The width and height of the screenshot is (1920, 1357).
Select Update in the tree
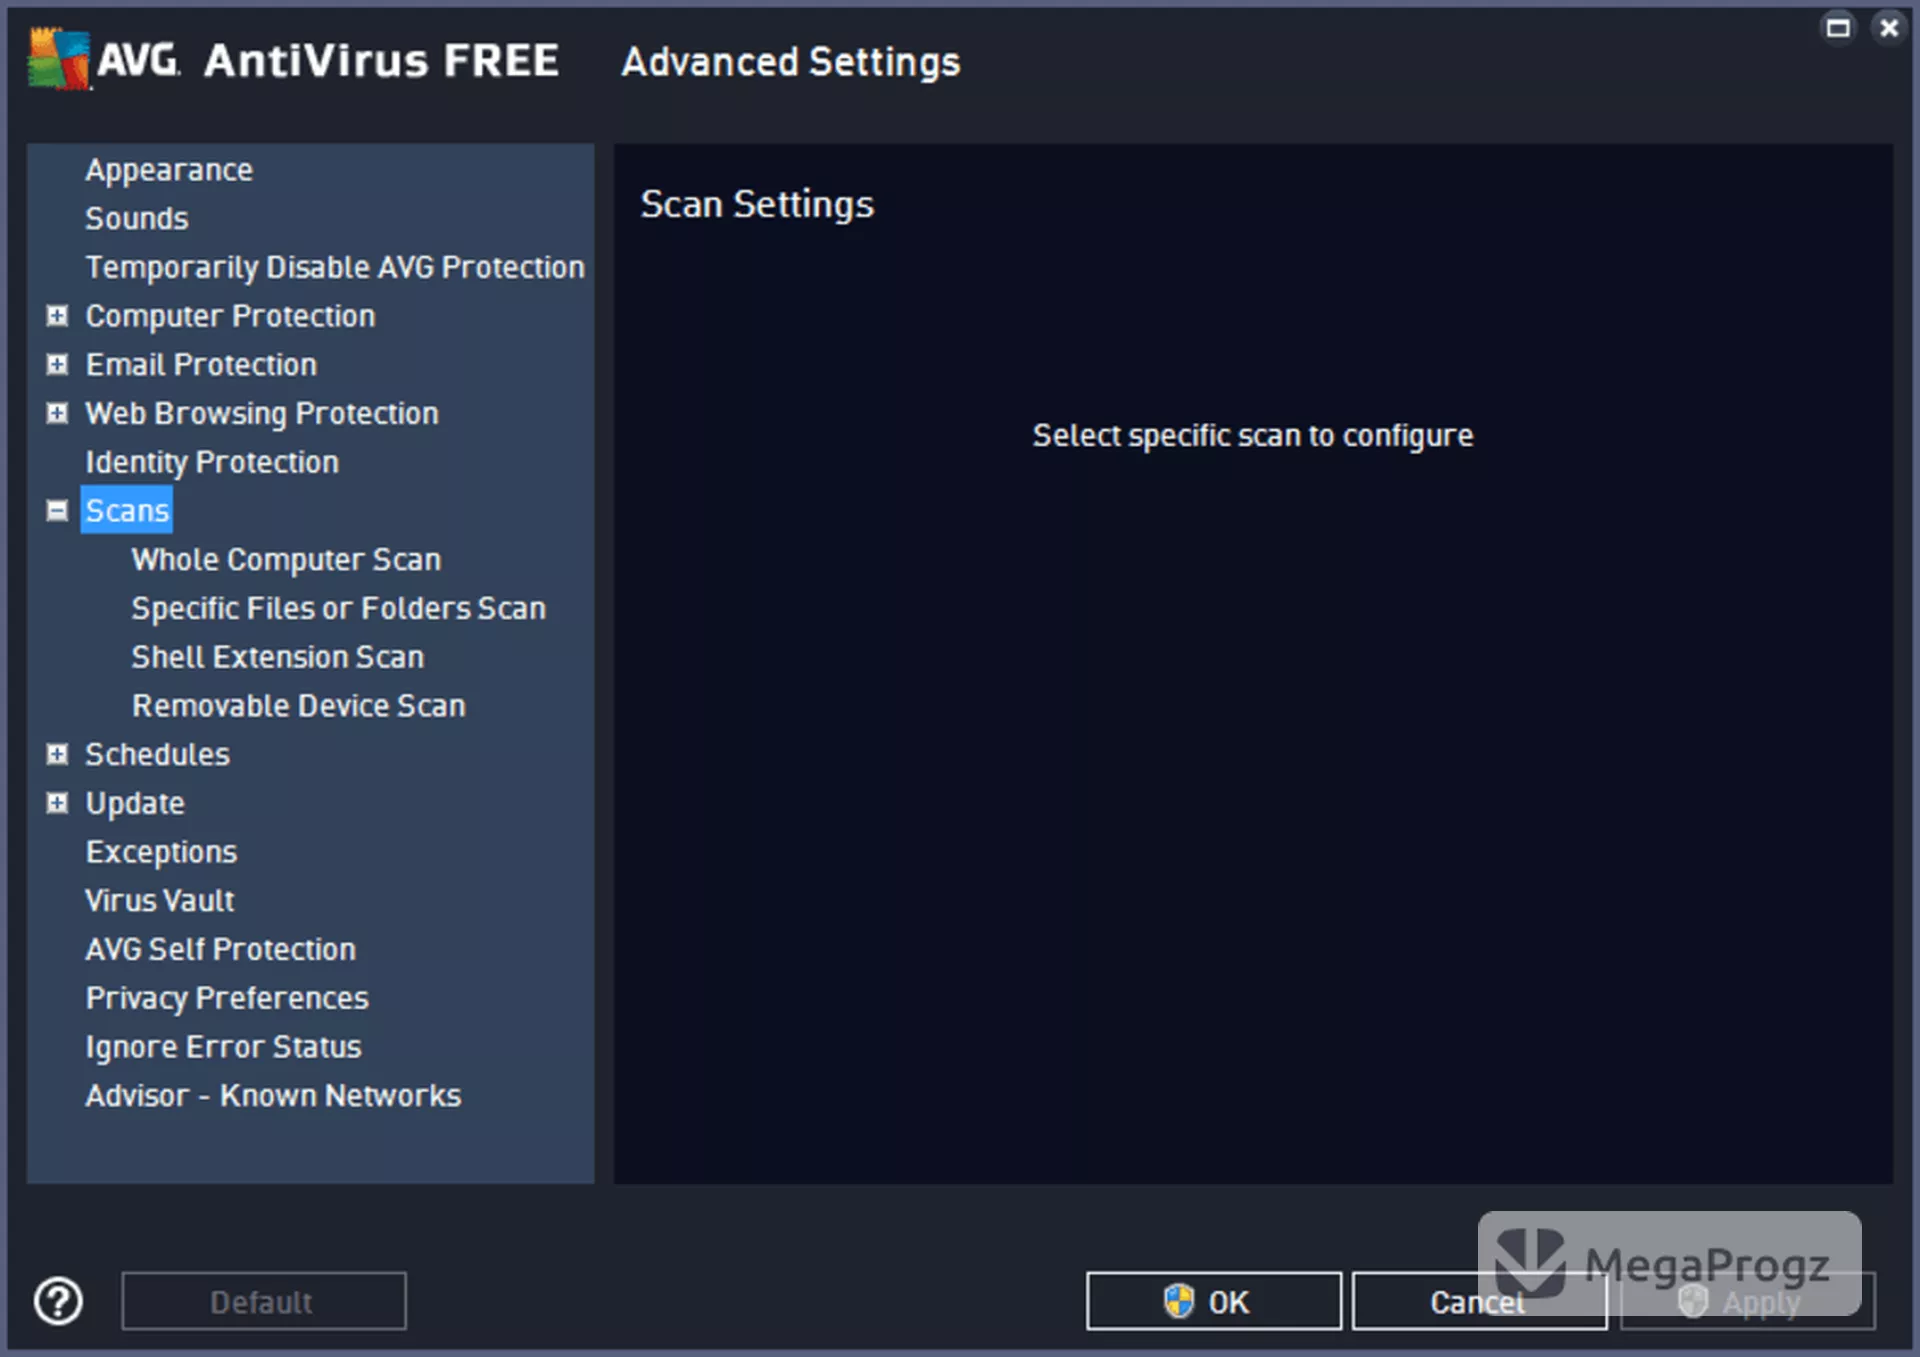coord(135,803)
